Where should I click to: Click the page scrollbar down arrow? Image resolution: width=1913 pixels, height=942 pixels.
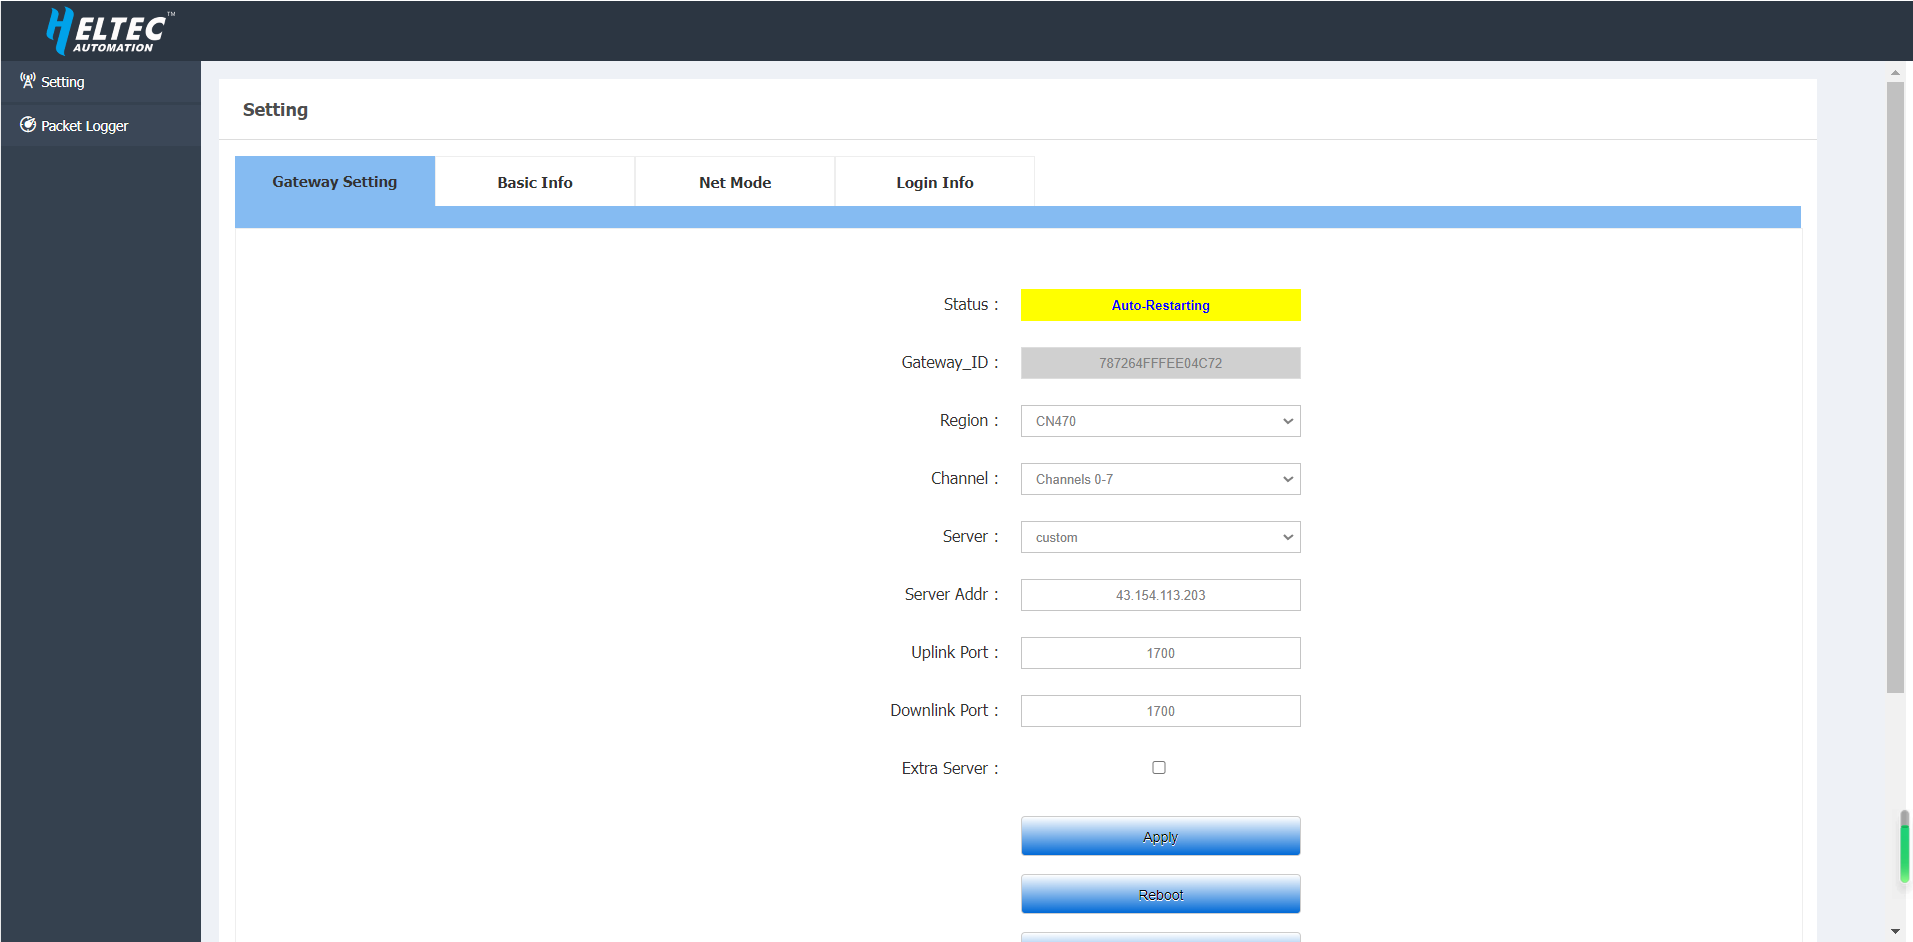(x=1895, y=931)
